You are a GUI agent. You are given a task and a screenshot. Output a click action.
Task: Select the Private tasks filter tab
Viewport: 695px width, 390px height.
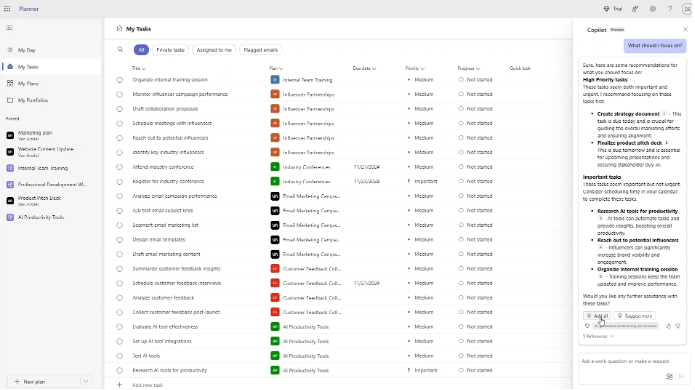(x=170, y=50)
